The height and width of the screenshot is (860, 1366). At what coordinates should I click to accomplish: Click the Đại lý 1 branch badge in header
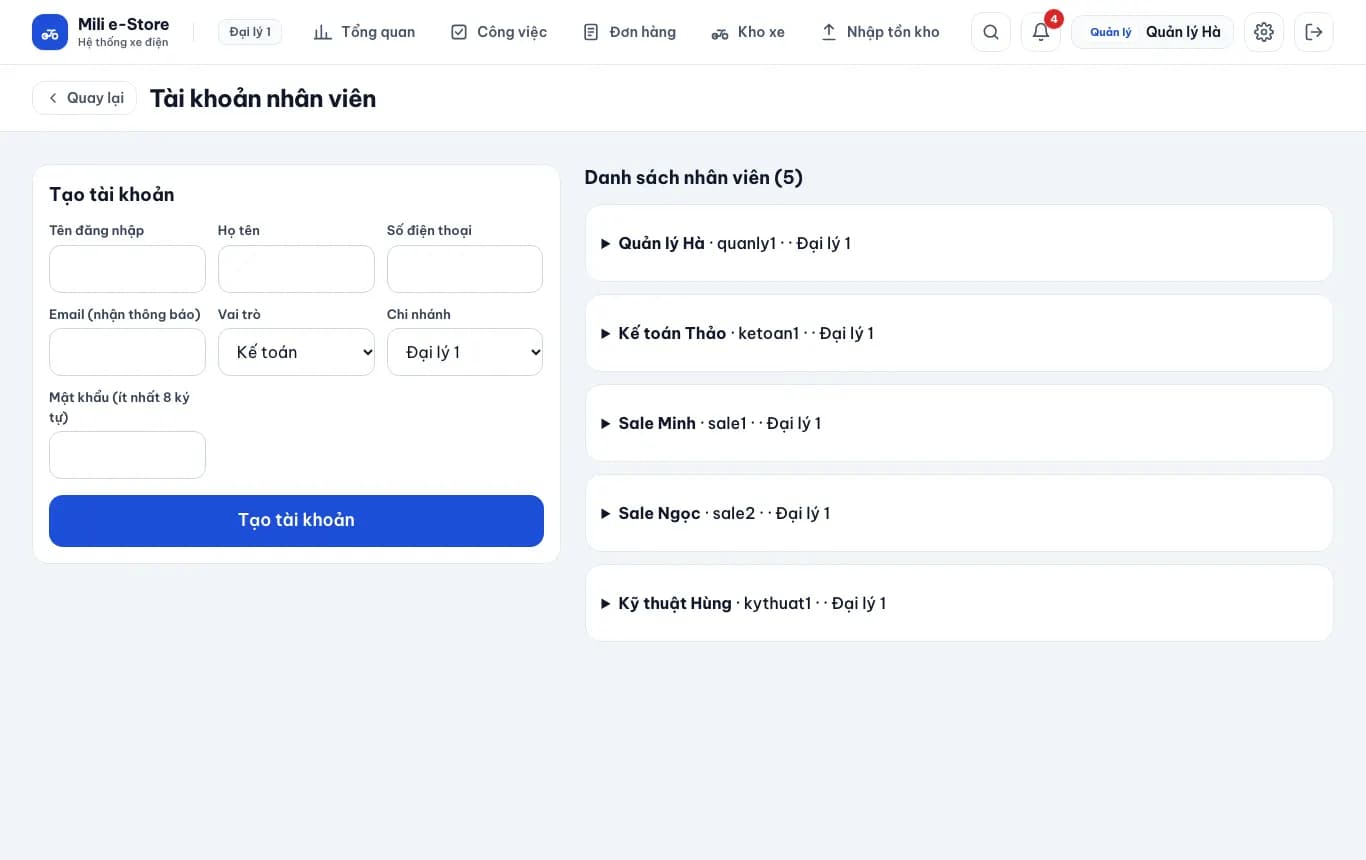click(x=250, y=32)
